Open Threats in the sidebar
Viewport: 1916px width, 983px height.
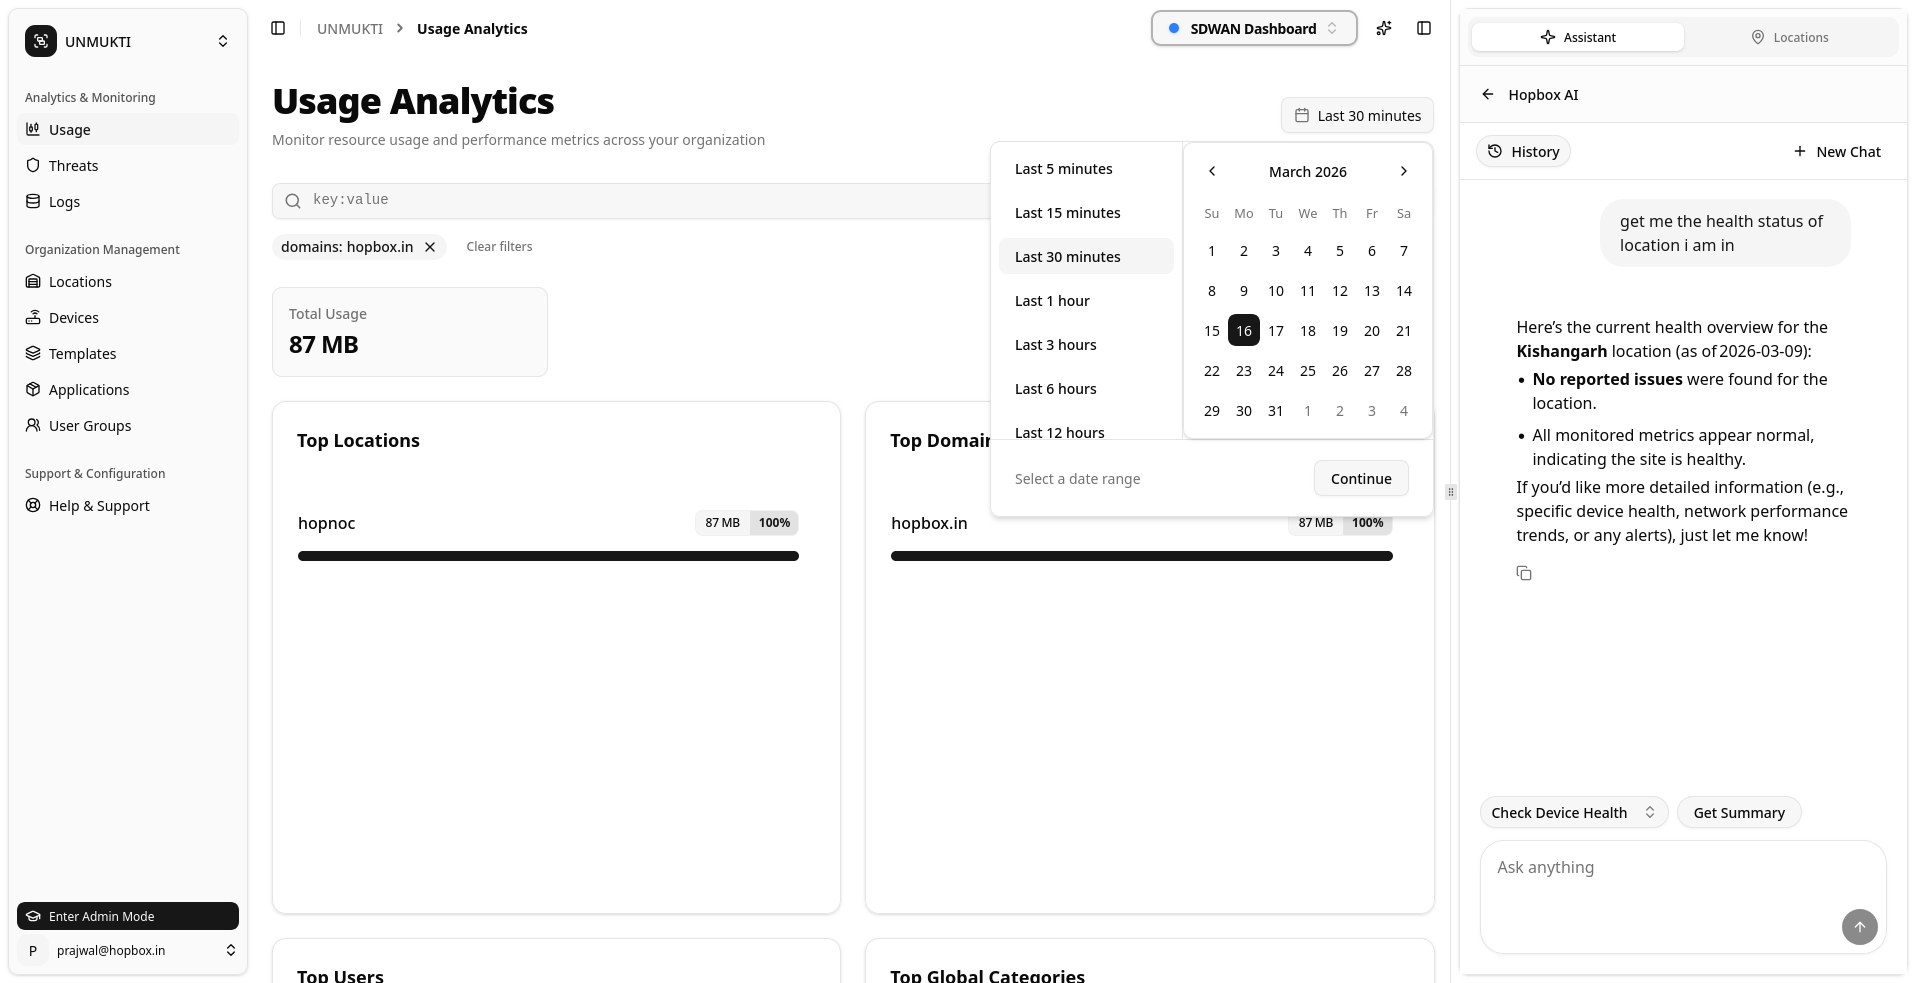pos(73,166)
